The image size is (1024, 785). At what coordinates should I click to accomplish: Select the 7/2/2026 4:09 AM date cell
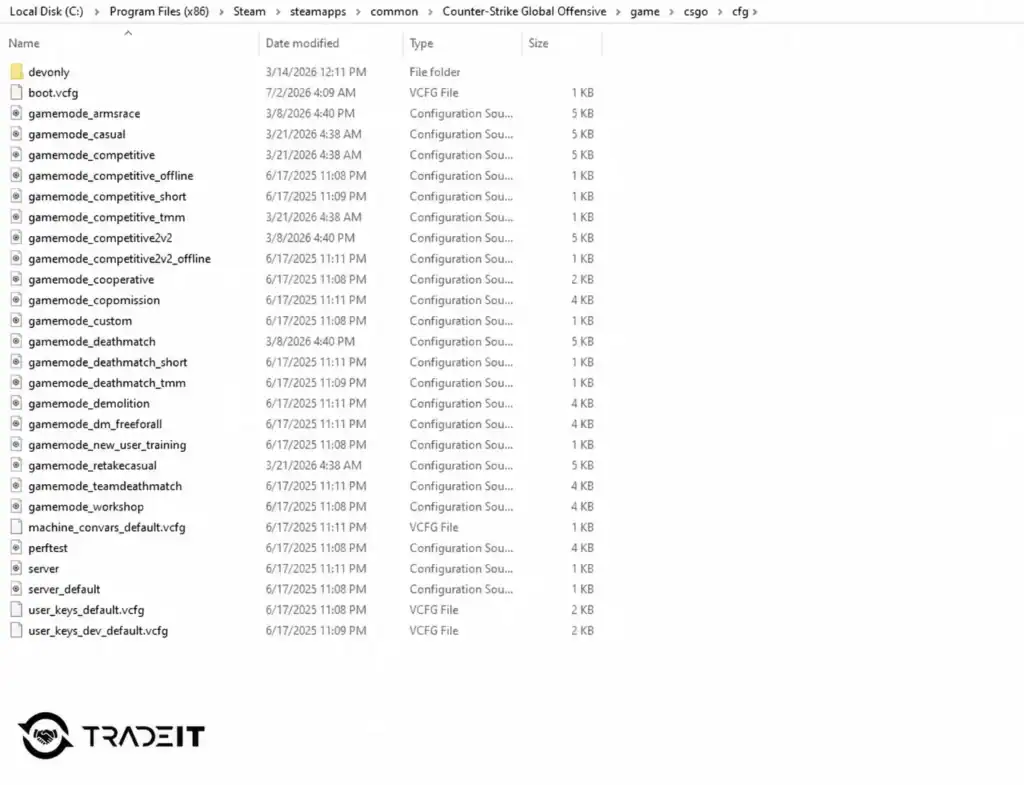tap(311, 93)
